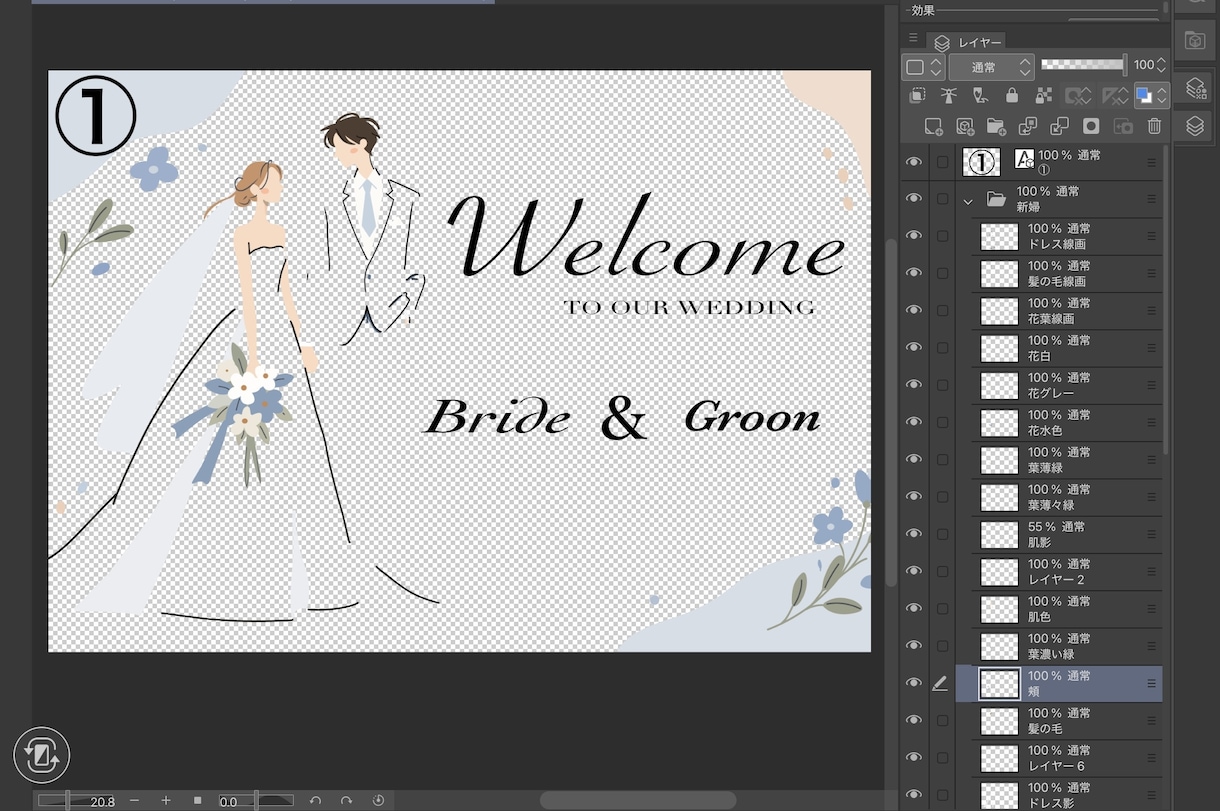The height and width of the screenshot is (811, 1220).
Task: Toggle visibility of 肌影 layer
Action: coord(913,534)
